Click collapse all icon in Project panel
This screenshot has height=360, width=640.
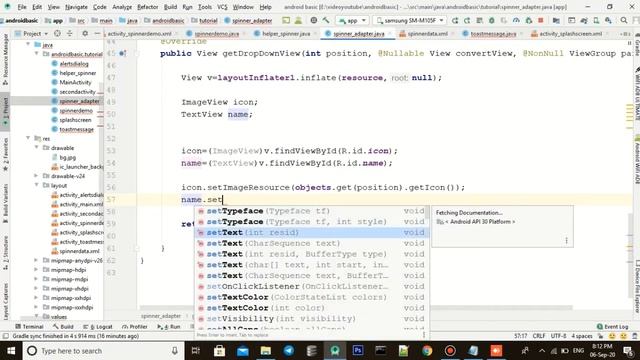point(69,33)
